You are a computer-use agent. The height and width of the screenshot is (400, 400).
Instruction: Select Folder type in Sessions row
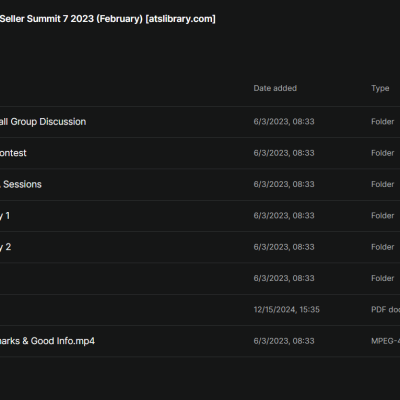click(x=382, y=184)
